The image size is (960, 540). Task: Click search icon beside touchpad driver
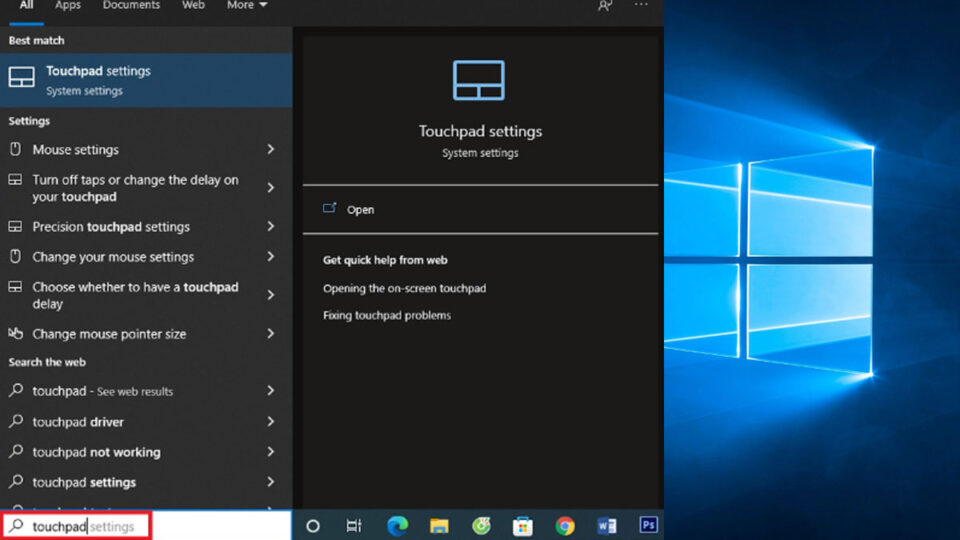pos(16,421)
